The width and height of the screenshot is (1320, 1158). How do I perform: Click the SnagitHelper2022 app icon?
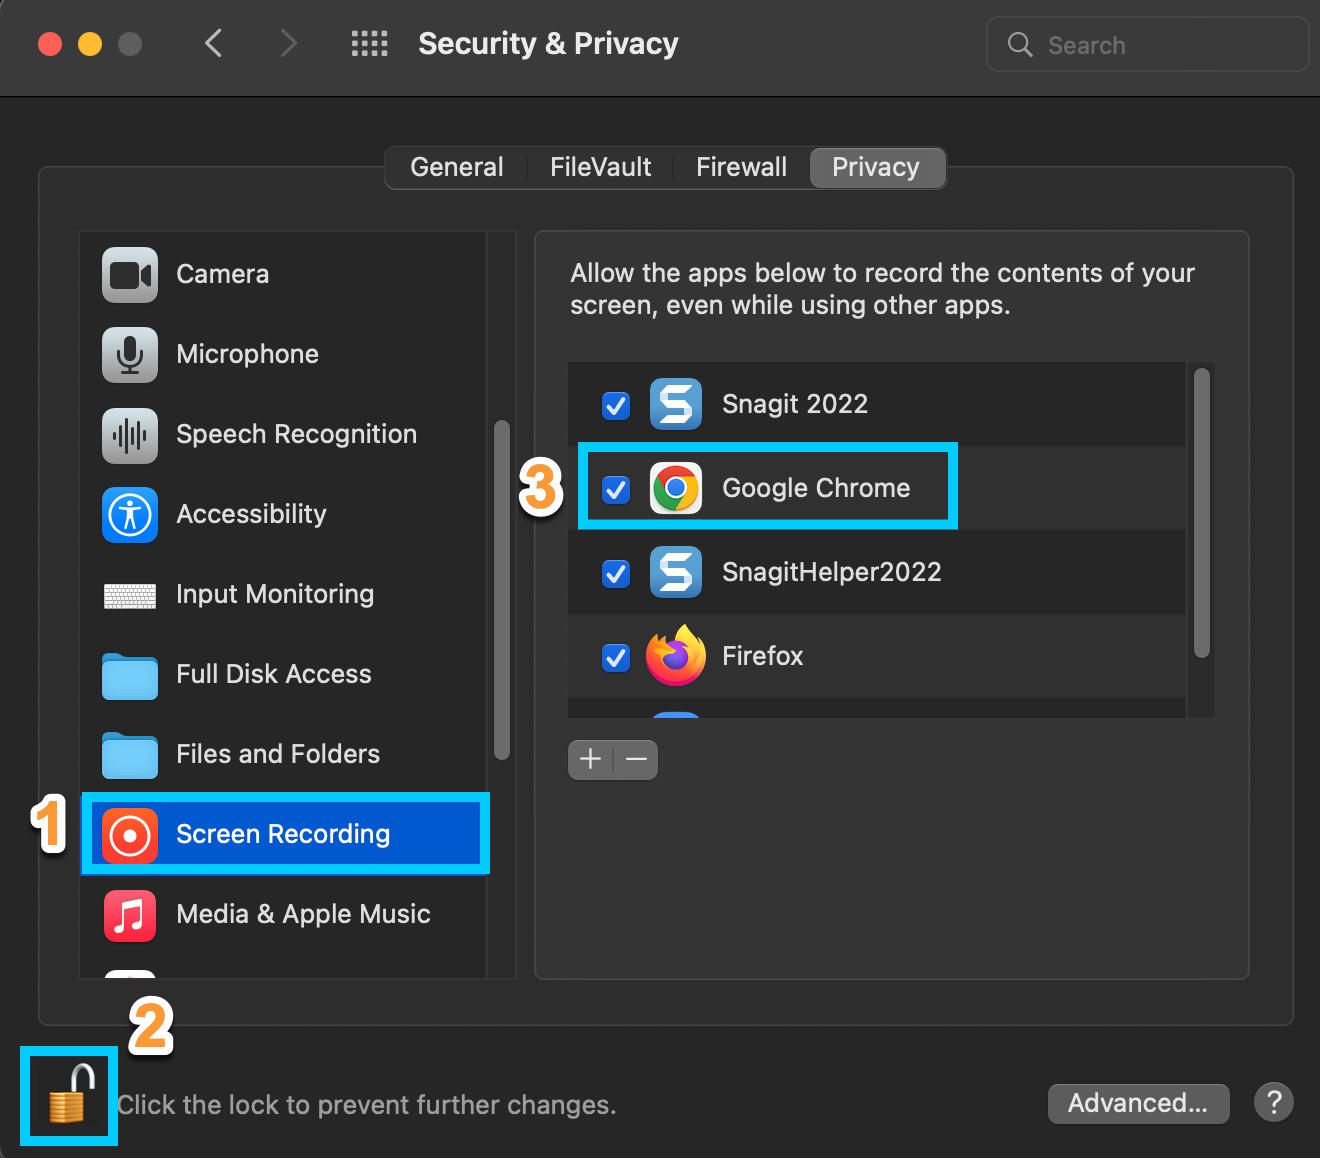(676, 572)
